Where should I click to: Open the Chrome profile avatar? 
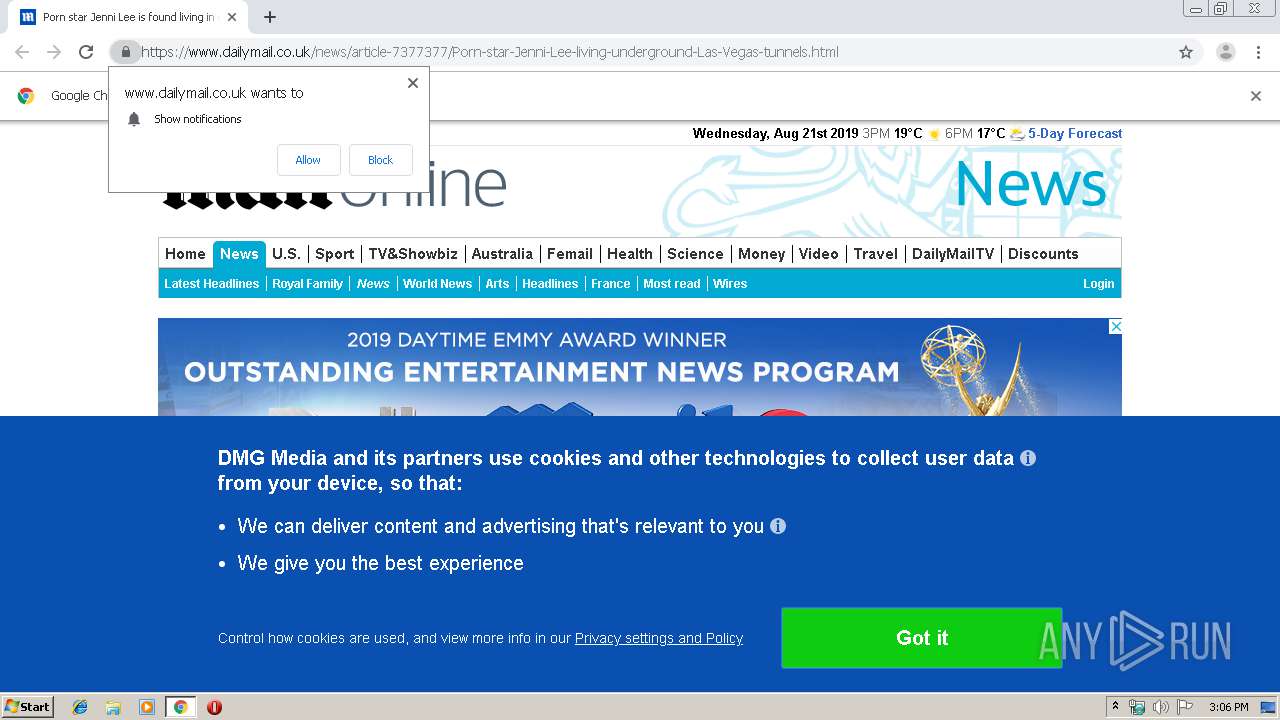coord(1225,52)
